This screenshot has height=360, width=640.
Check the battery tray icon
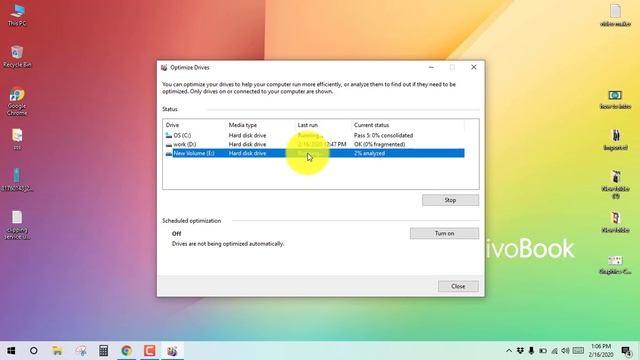click(x=543, y=351)
